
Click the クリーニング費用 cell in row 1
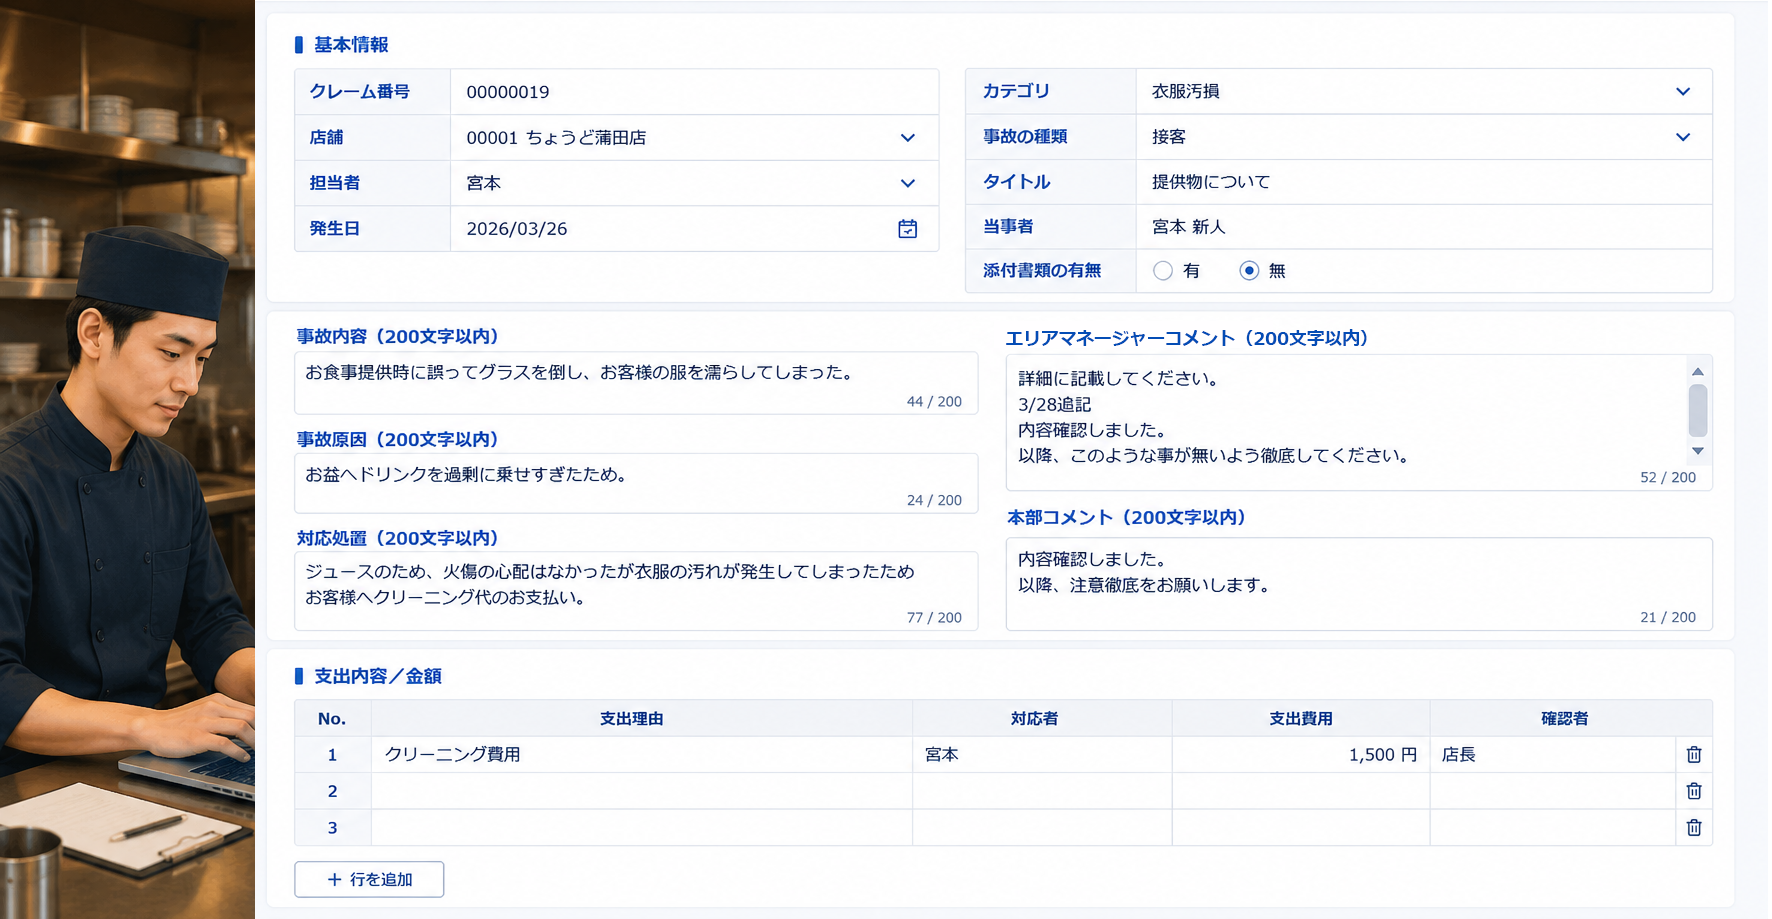click(641, 755)
